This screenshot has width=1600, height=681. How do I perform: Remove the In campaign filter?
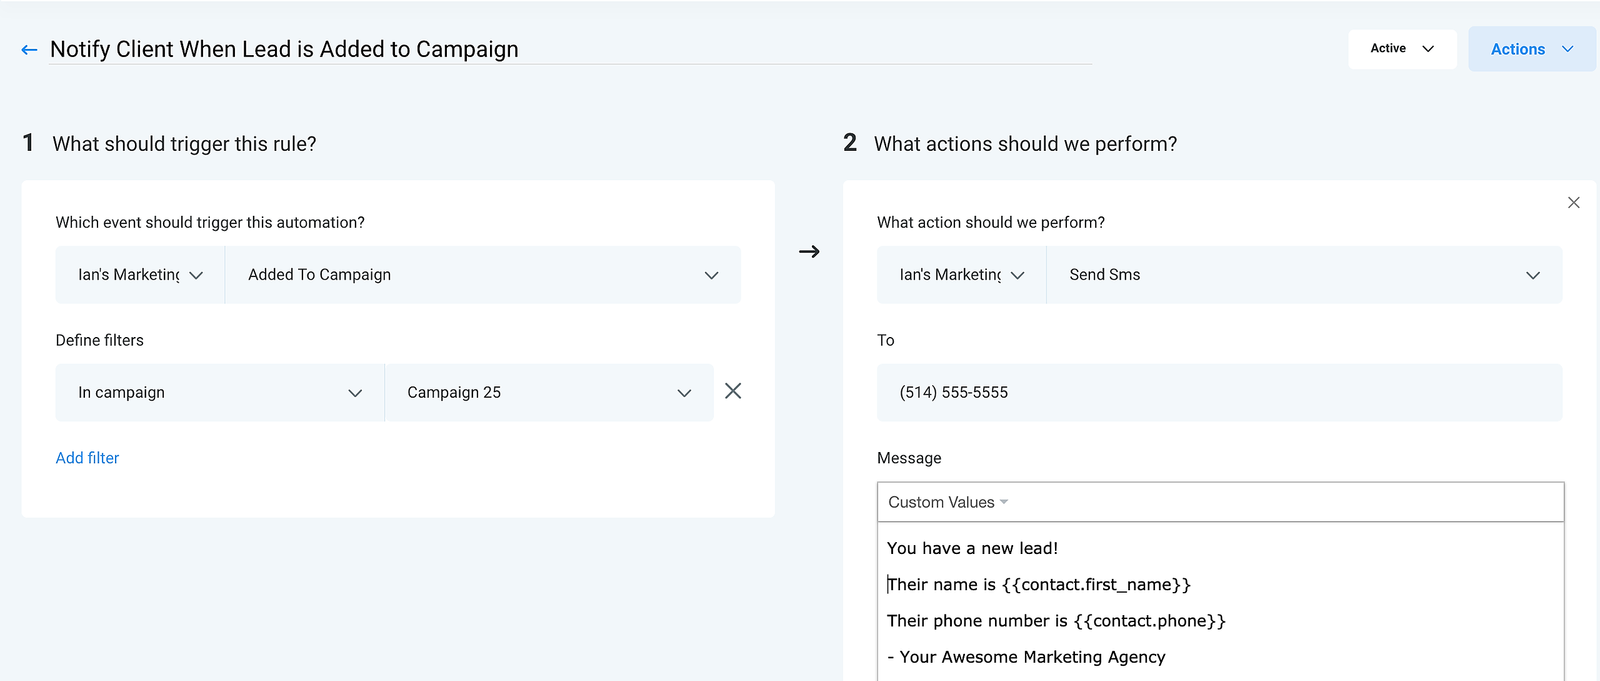[x=733, y=391]
